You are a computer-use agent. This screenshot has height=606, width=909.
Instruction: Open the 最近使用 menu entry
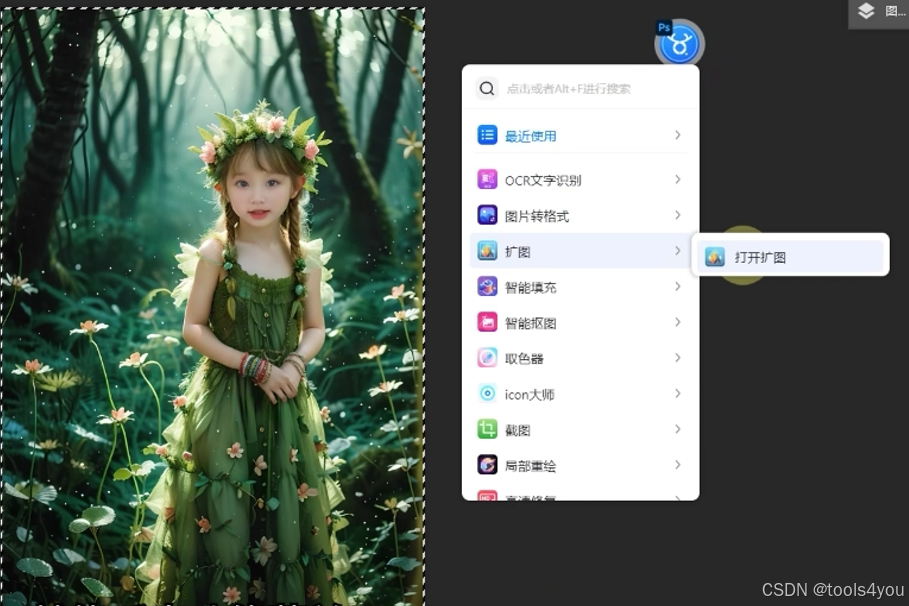tap(580, 135)
